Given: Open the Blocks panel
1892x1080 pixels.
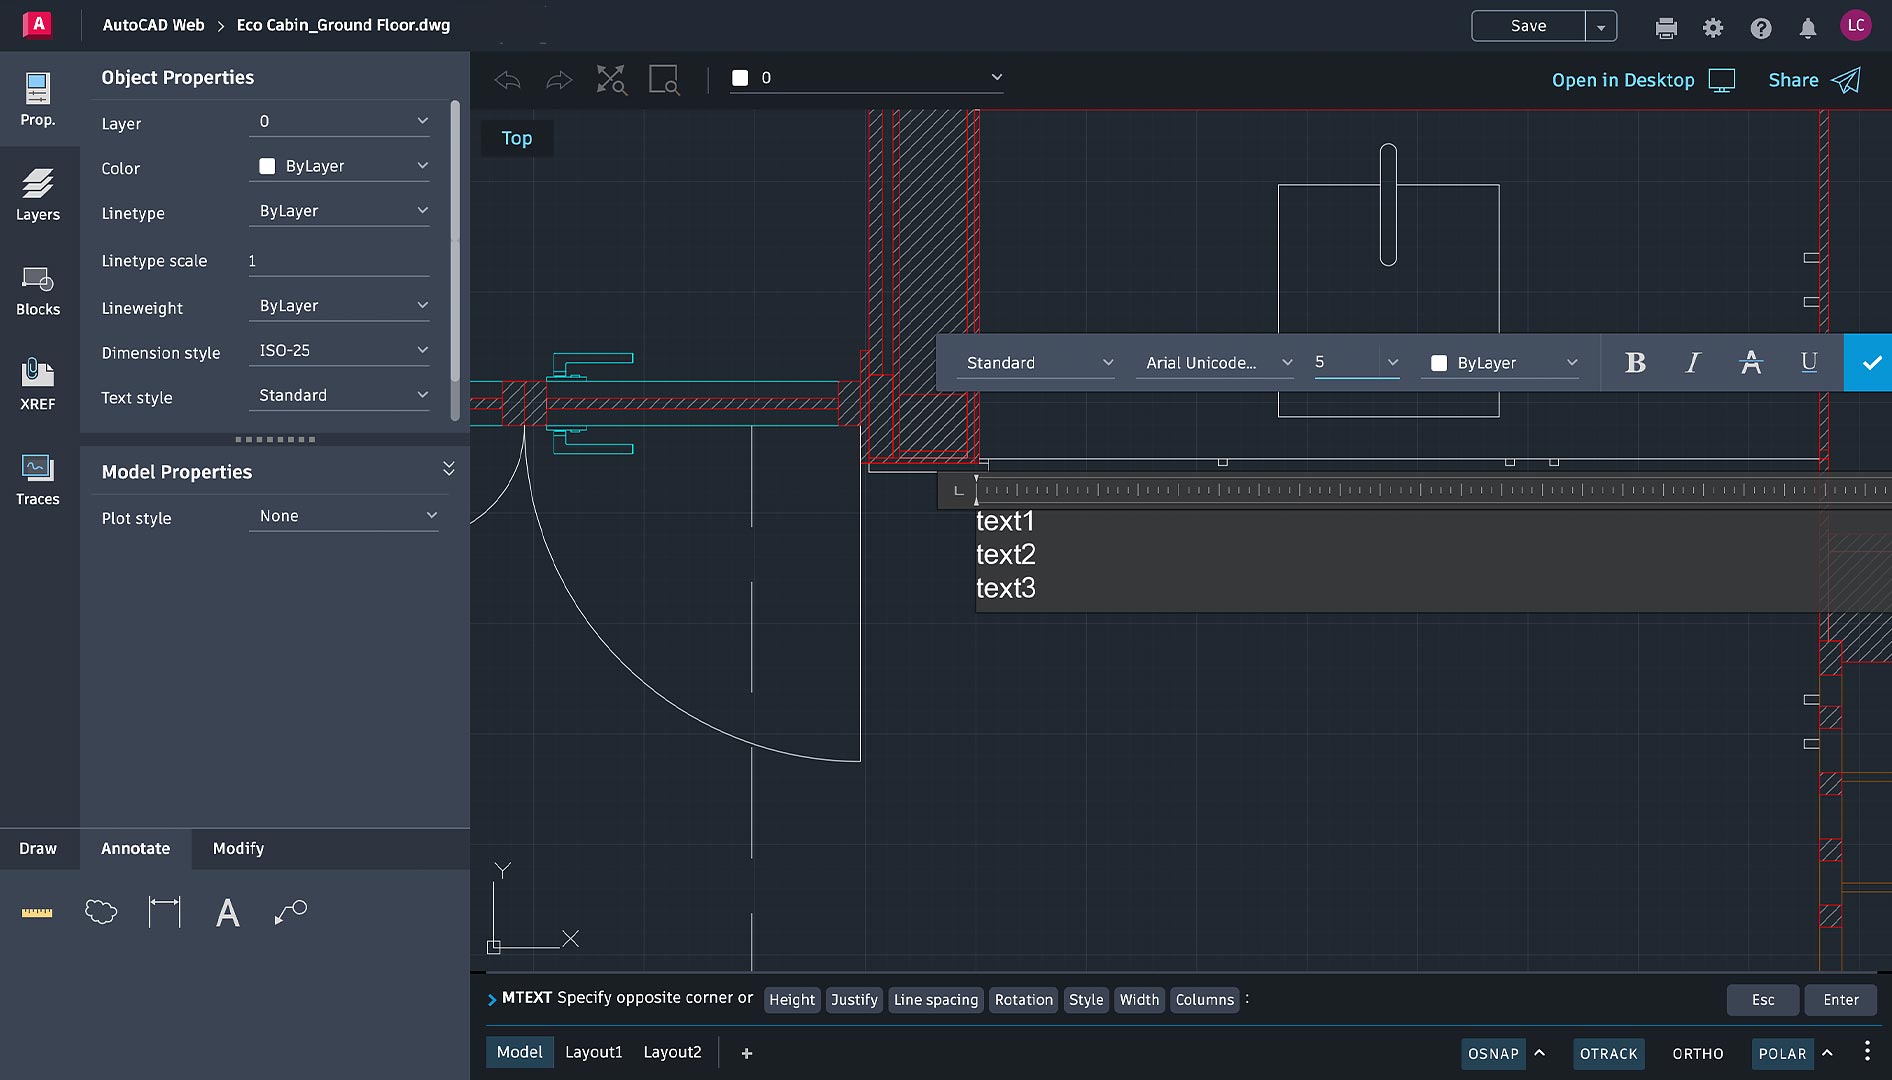Looking at the screenshot, I should [38, 289].
